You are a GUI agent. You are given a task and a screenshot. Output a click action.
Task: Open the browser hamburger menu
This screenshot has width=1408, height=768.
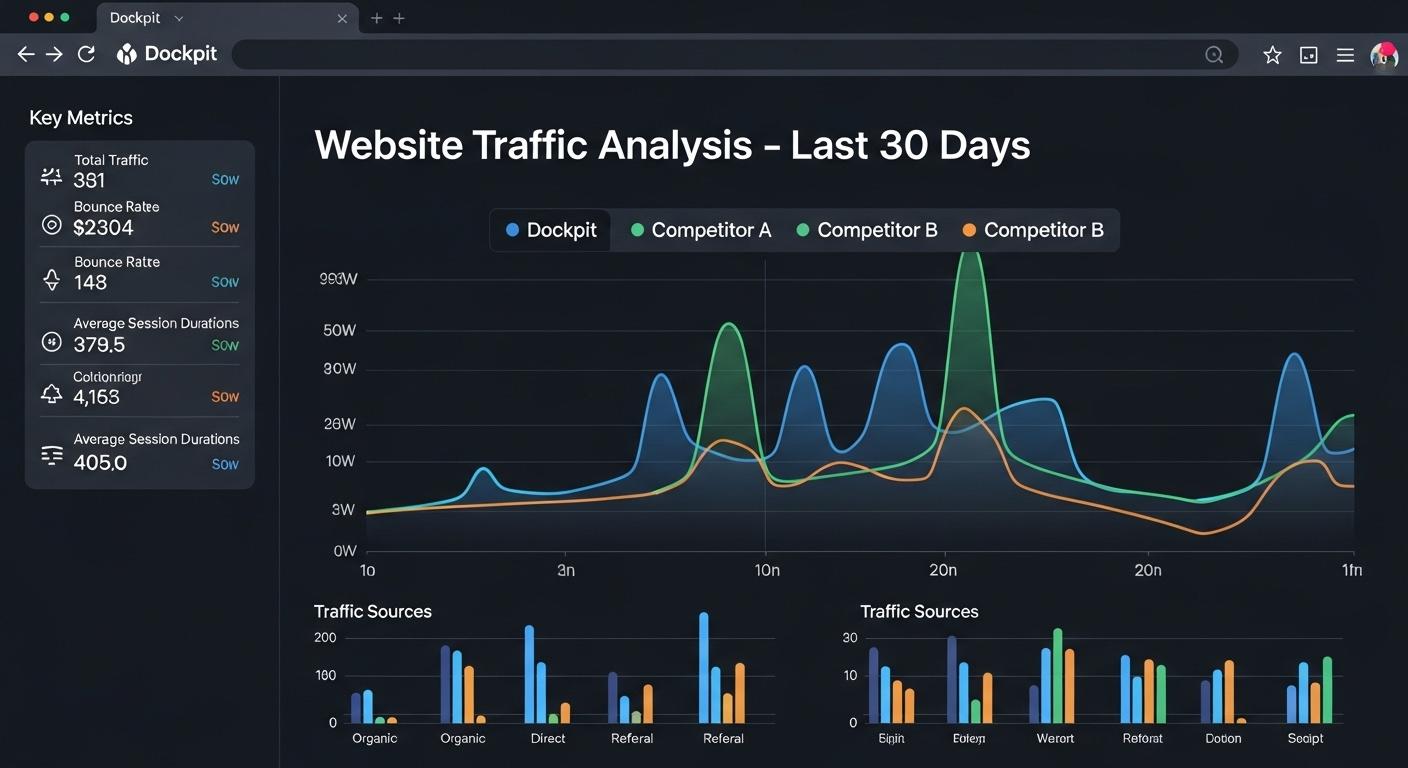coord(1345,55)
